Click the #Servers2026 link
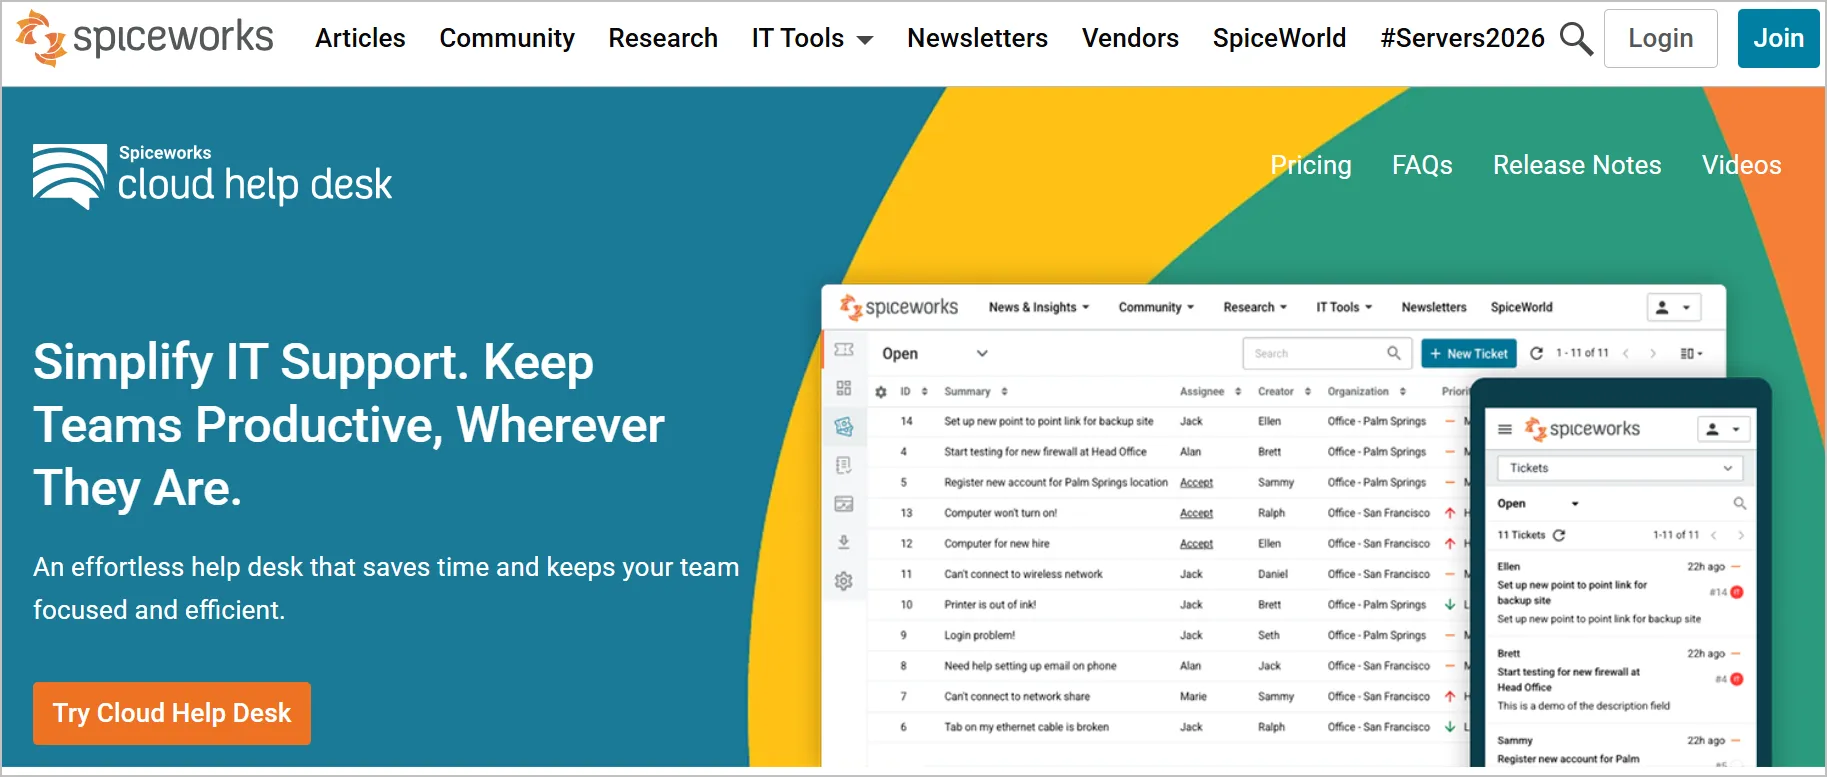Screen dimensions: 1827x777 [x=1462, y=38]
